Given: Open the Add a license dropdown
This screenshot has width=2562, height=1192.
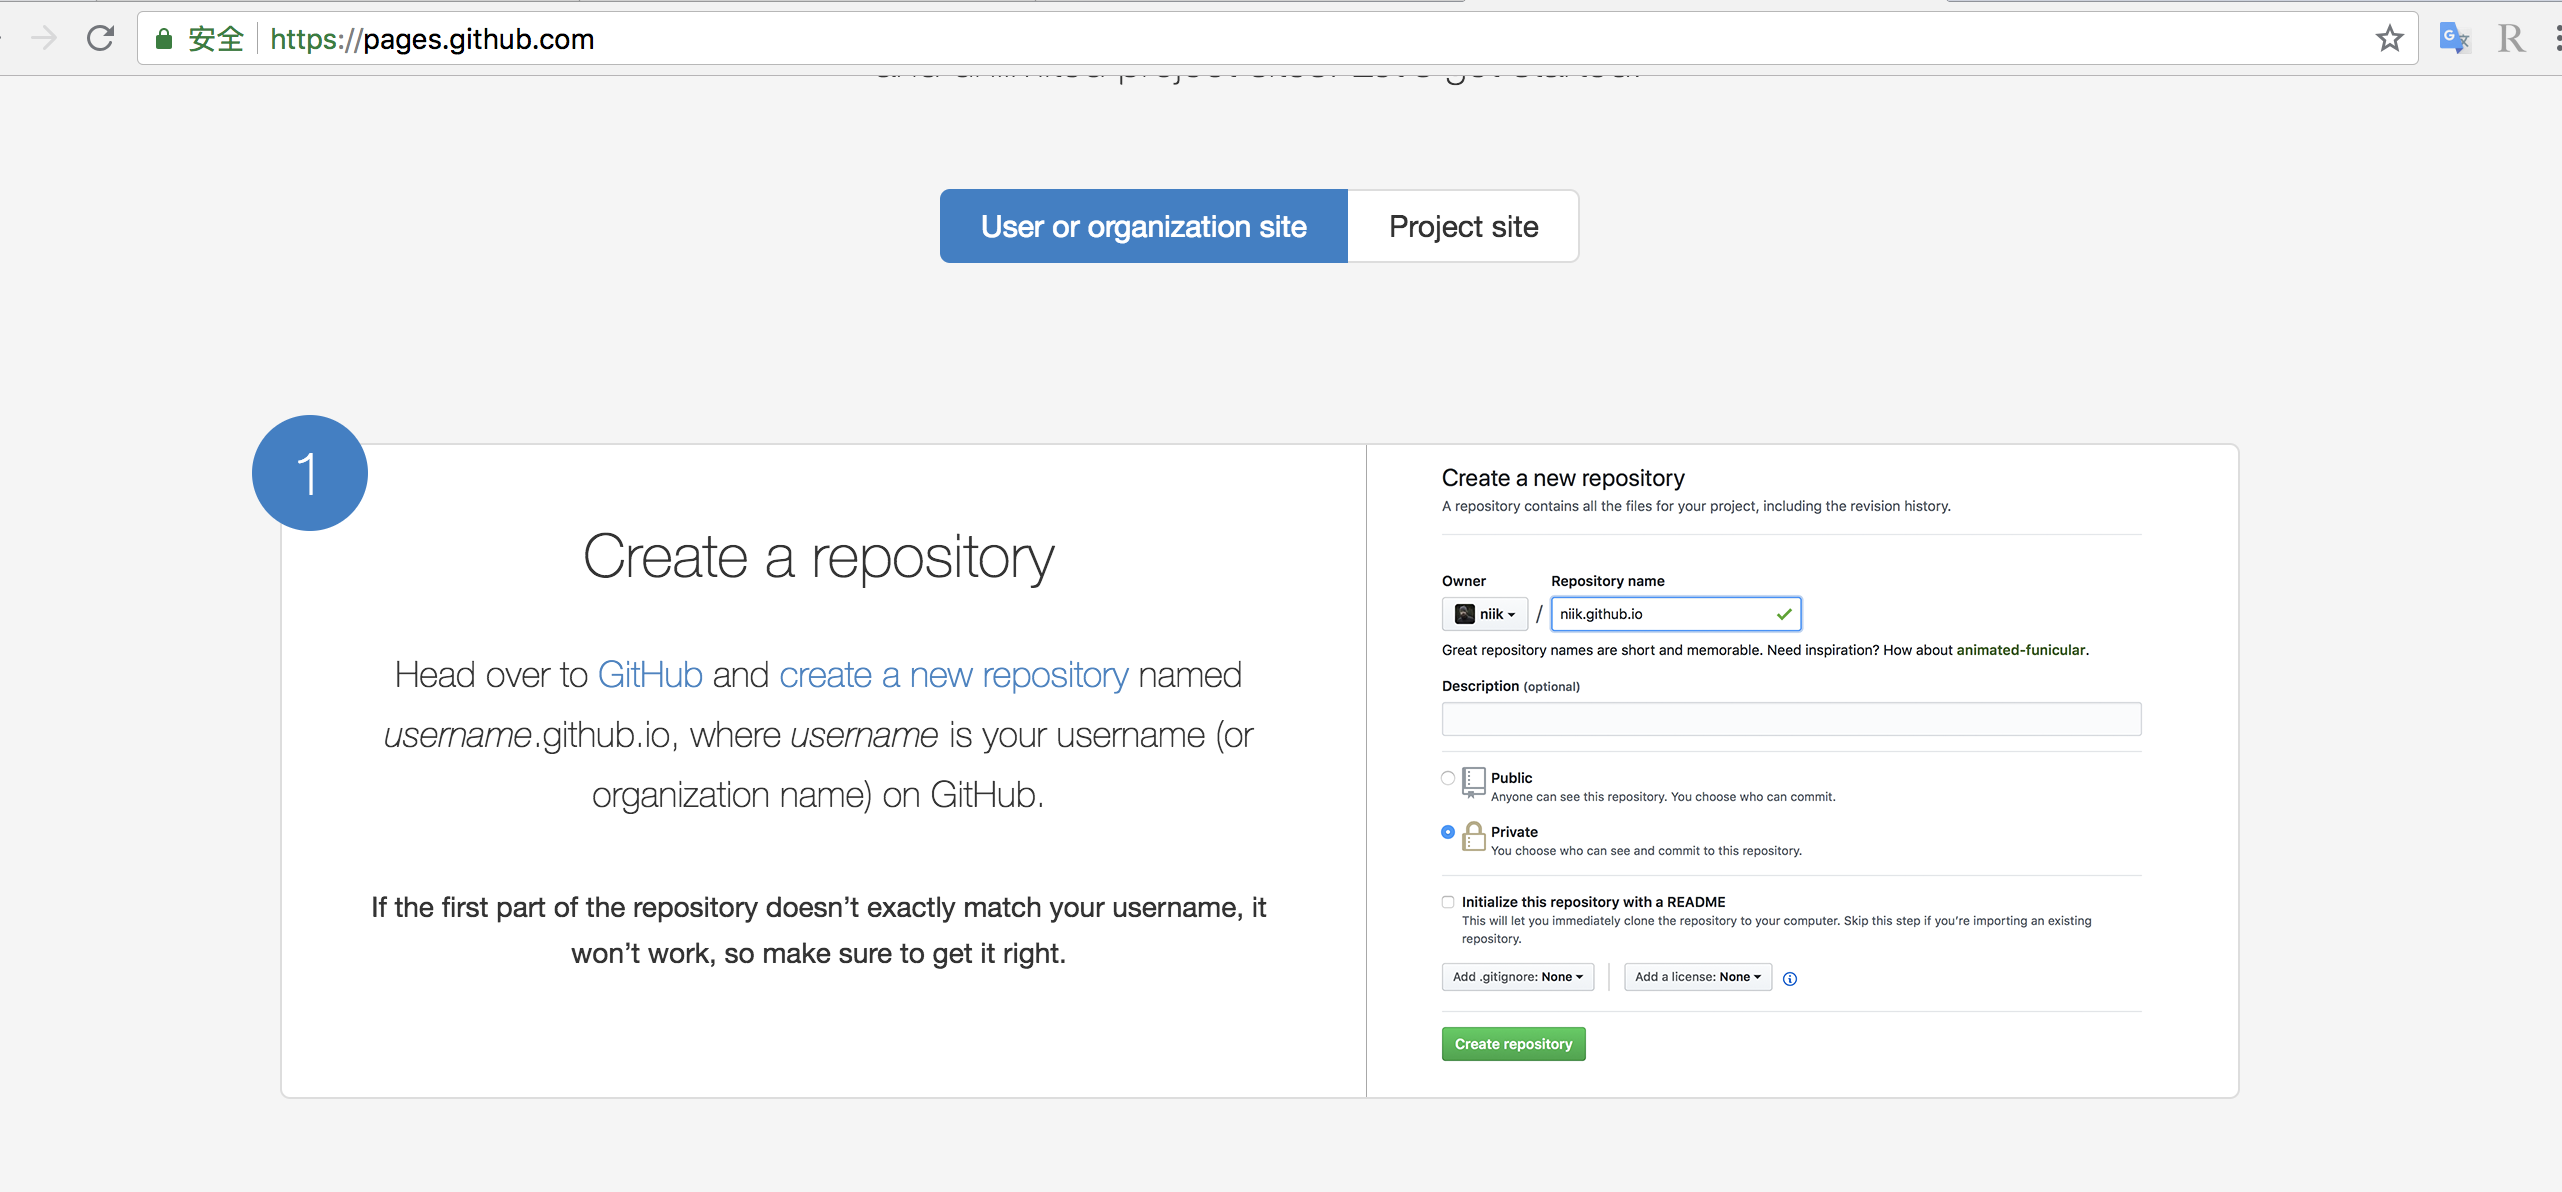Looking at the screenshot, I should click(x=1698, y=977).
